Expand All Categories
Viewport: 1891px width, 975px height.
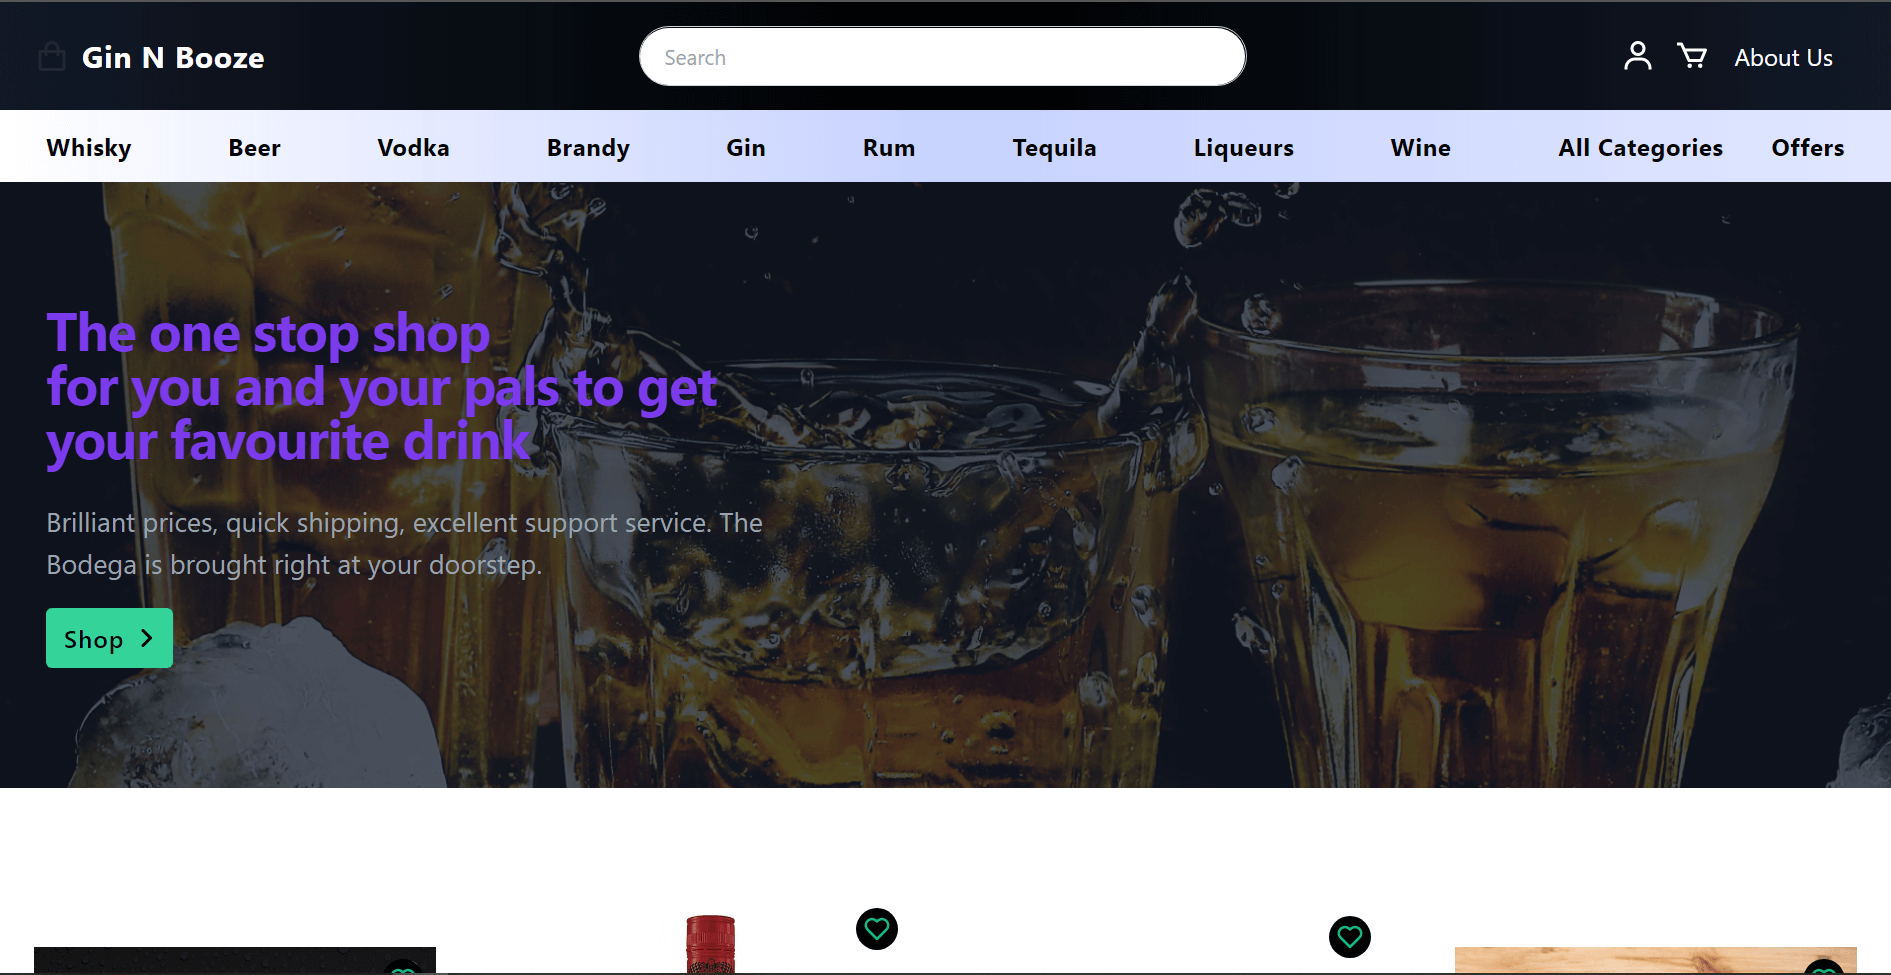pyautogui.click(x=1640, y=148)
